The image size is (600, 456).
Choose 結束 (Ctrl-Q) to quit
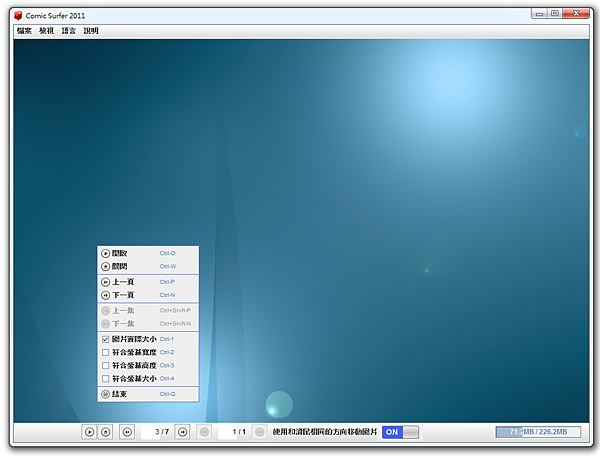click(148, 394)
